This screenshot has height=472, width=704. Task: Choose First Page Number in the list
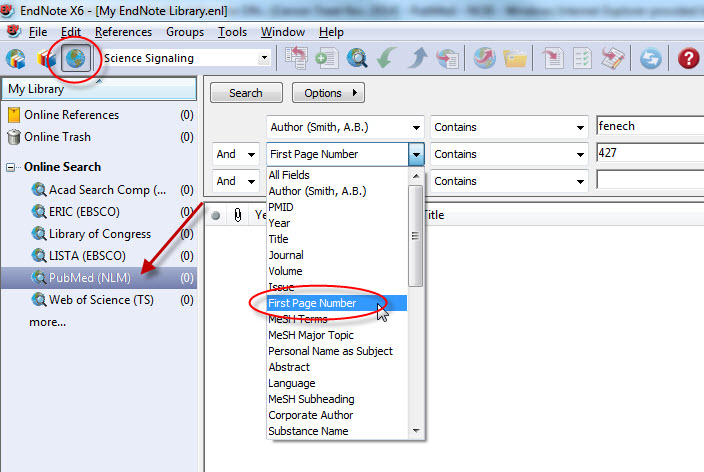(337, 303)
